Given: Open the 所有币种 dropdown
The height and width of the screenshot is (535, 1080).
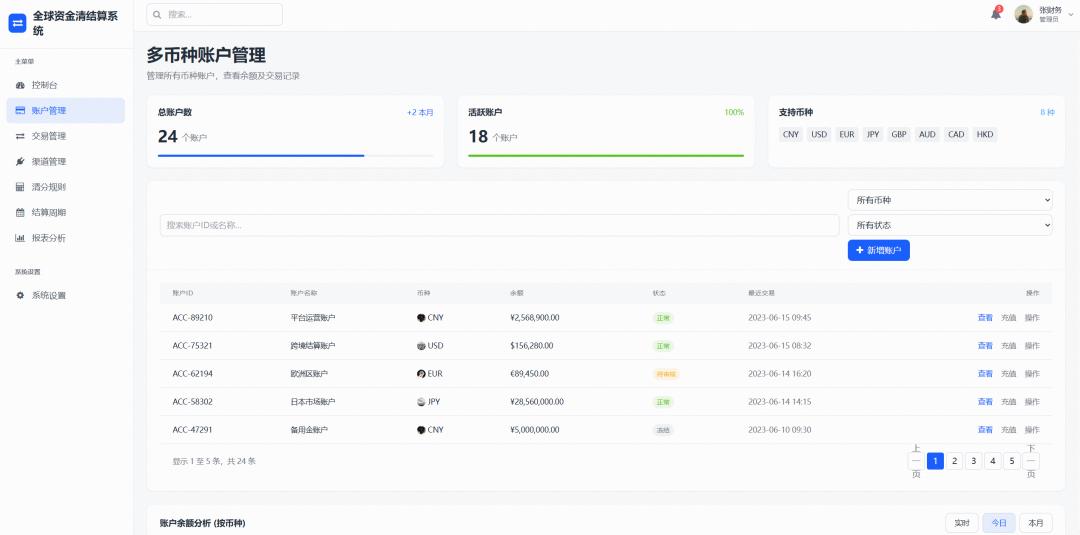Looking at the screenshot, I should coord(950,200).
